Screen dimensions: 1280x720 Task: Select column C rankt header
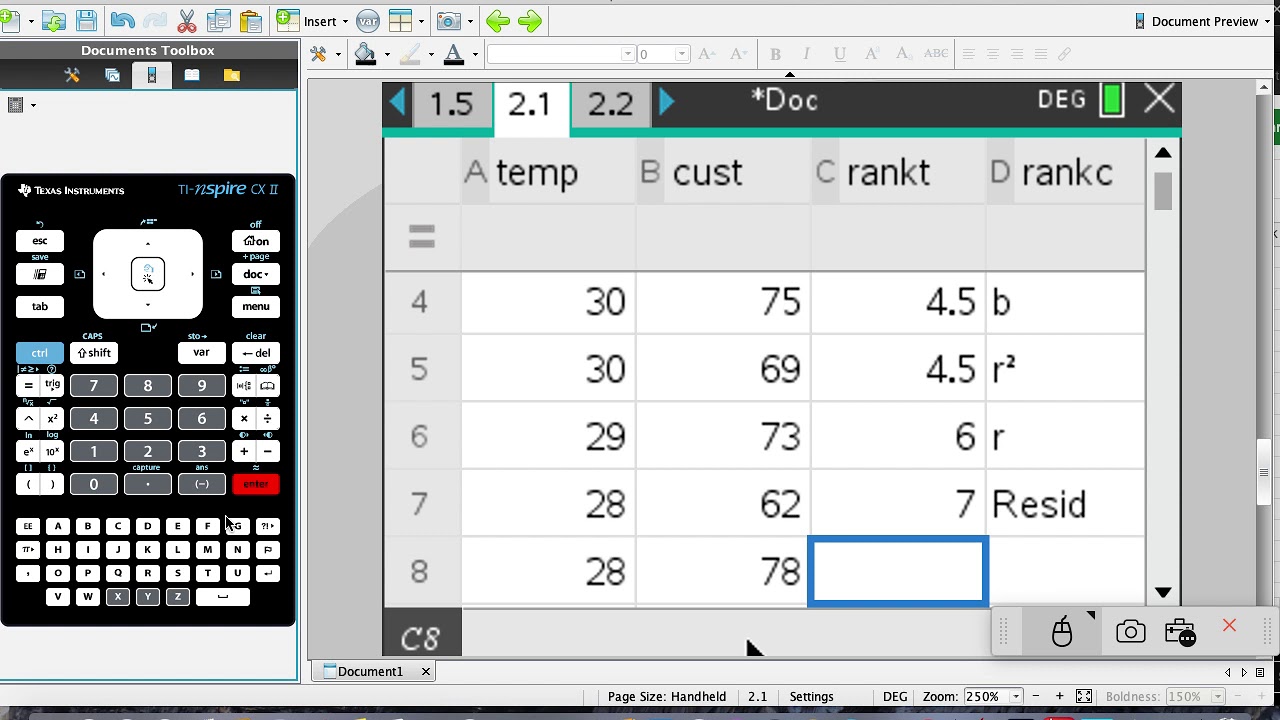coord(898,173)
